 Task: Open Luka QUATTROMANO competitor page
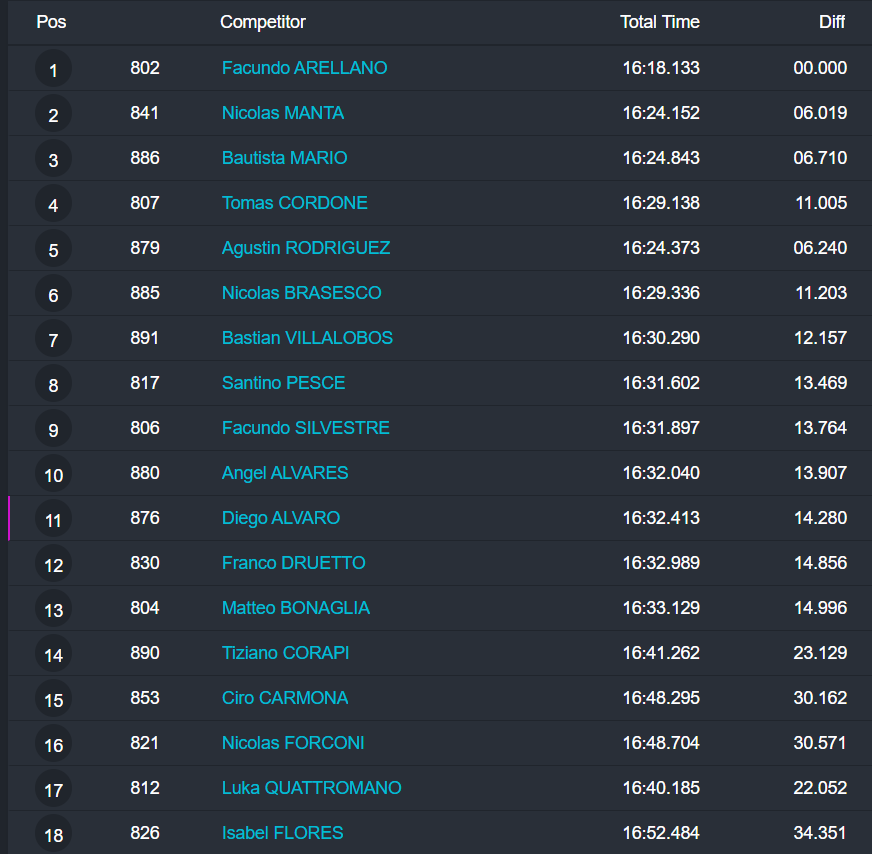pos(311,788)
